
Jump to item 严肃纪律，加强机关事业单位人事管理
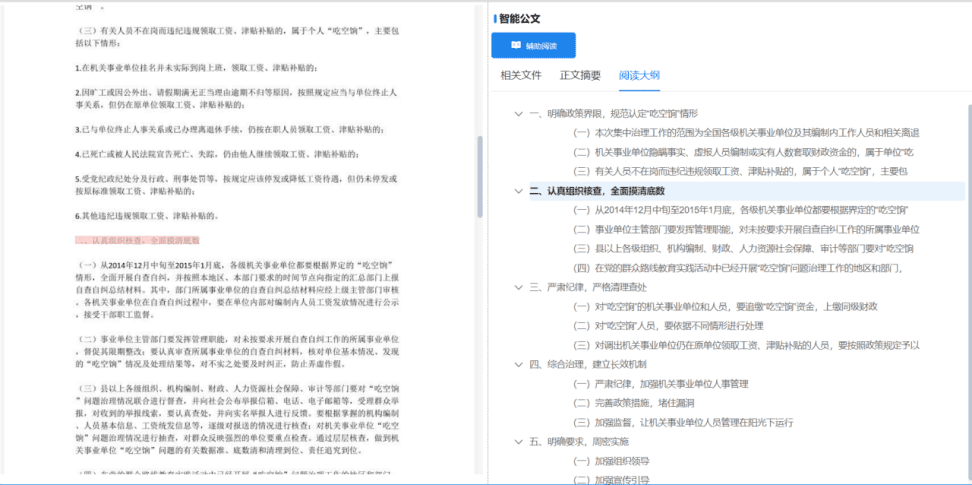tap(661, 384)
